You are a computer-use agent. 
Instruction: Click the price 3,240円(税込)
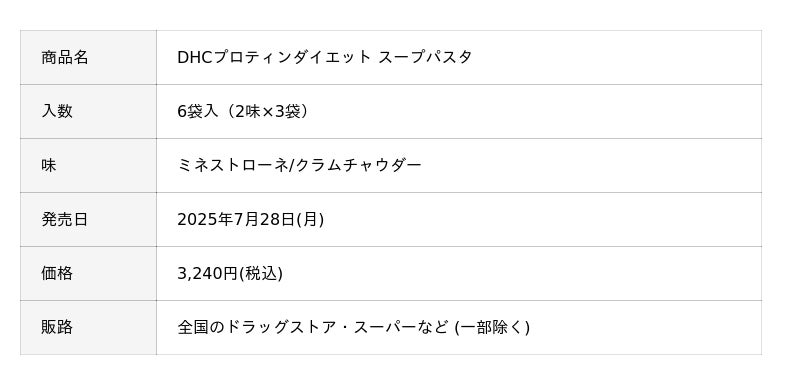tap(230, 274)
